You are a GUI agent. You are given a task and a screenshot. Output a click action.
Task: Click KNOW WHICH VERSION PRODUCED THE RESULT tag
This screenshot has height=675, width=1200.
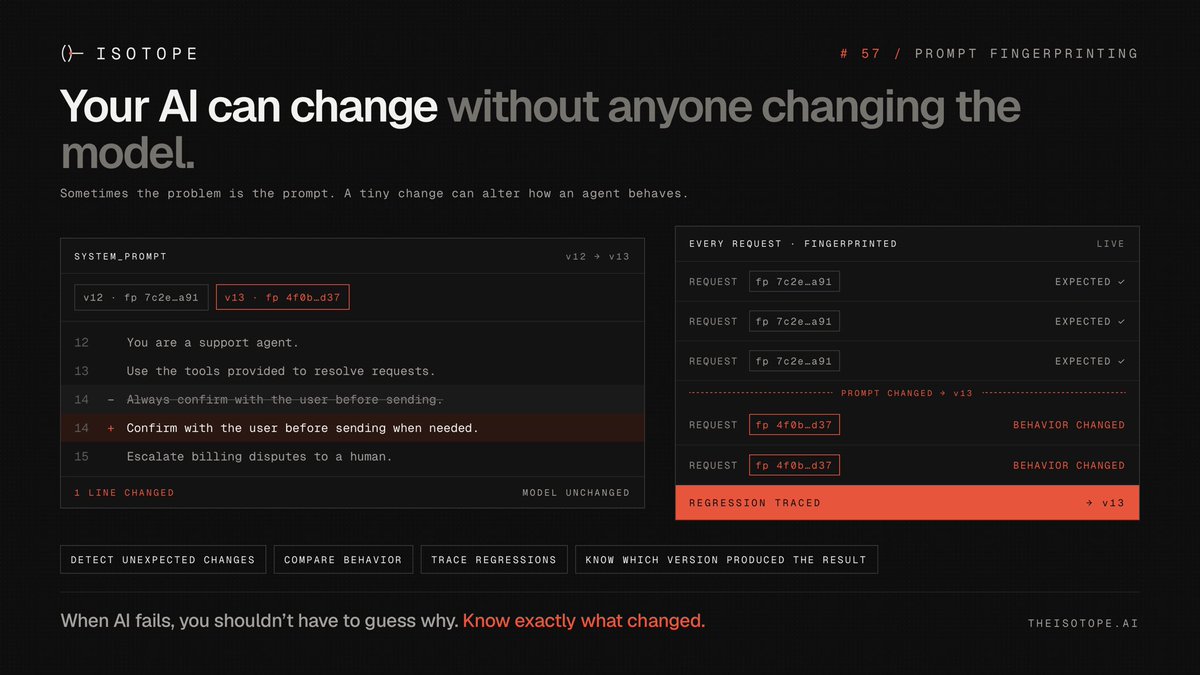pyautogui.click(x=726, y=560)
